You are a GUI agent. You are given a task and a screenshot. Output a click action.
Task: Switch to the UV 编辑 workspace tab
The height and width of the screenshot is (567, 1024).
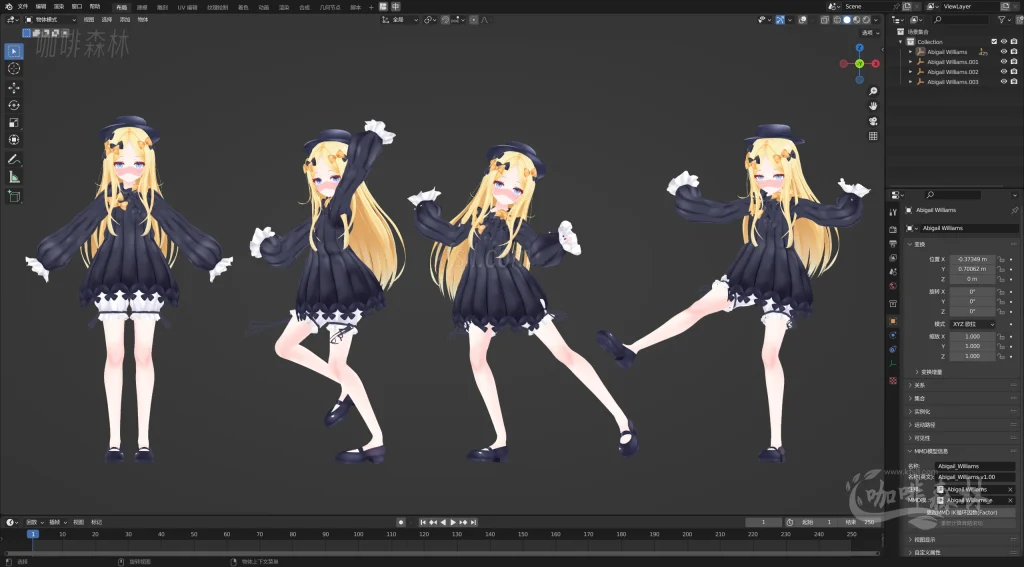coord(187,7)
